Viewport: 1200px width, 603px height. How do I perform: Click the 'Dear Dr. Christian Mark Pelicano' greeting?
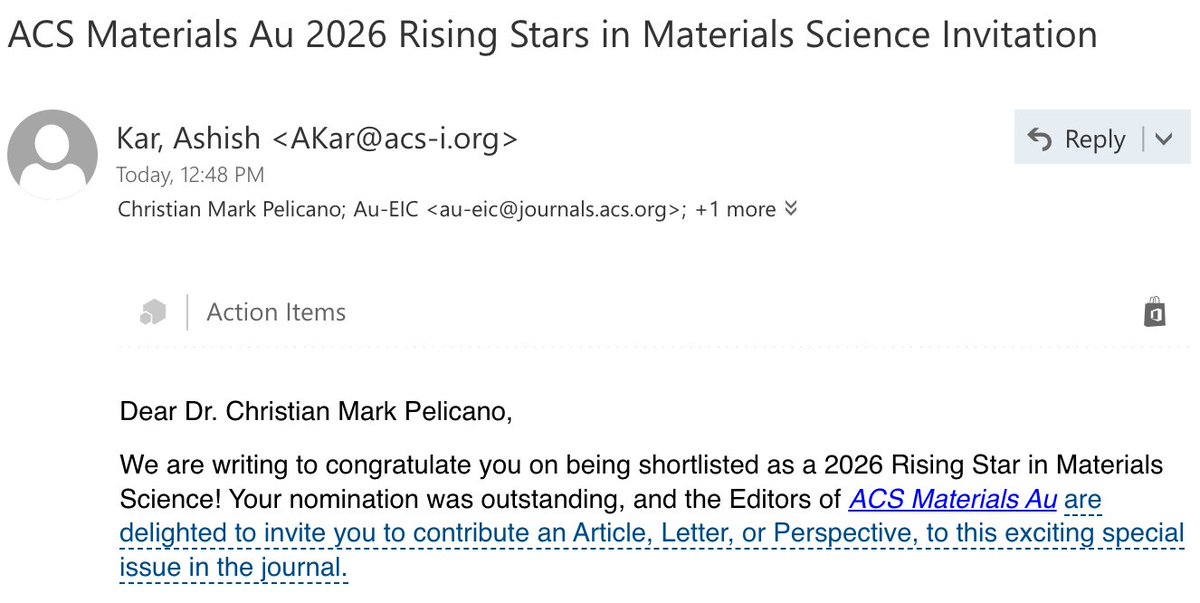[316, 411]
